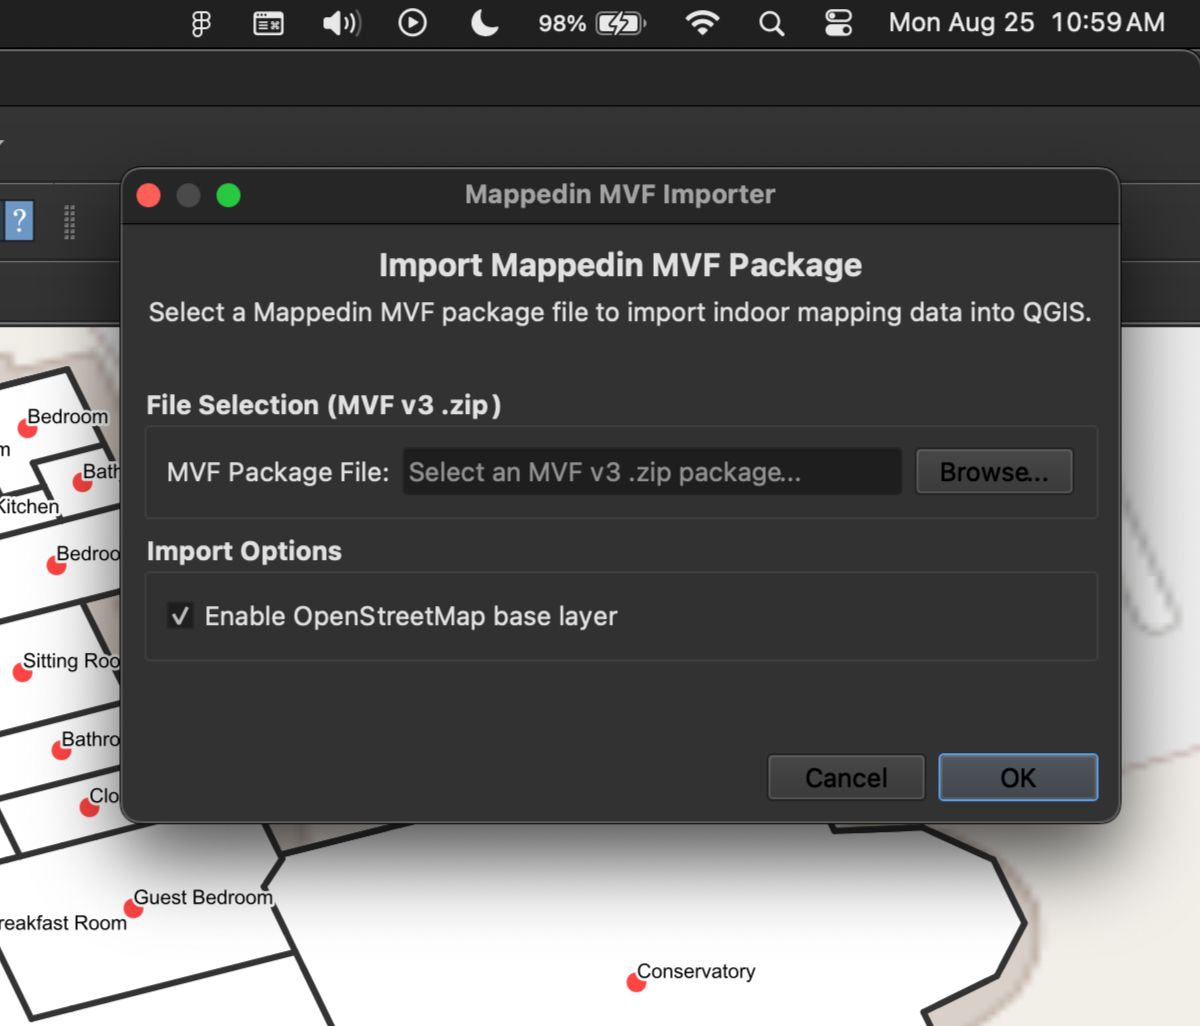1200x1026 pixels.
Task: Open the Wi-Fi menu
Action: pos(702,23)
